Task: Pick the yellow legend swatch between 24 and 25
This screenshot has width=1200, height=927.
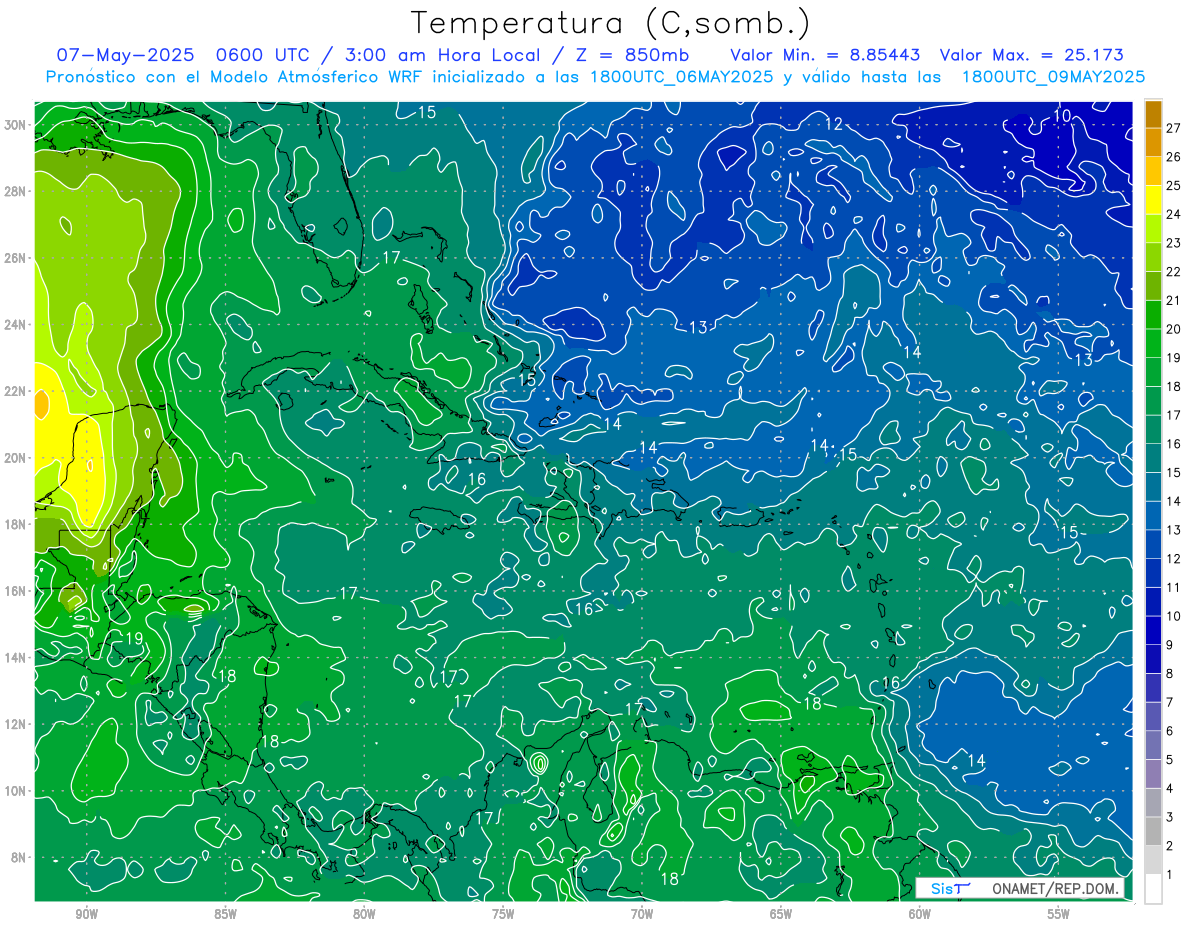Action: tap(1153, 200)
